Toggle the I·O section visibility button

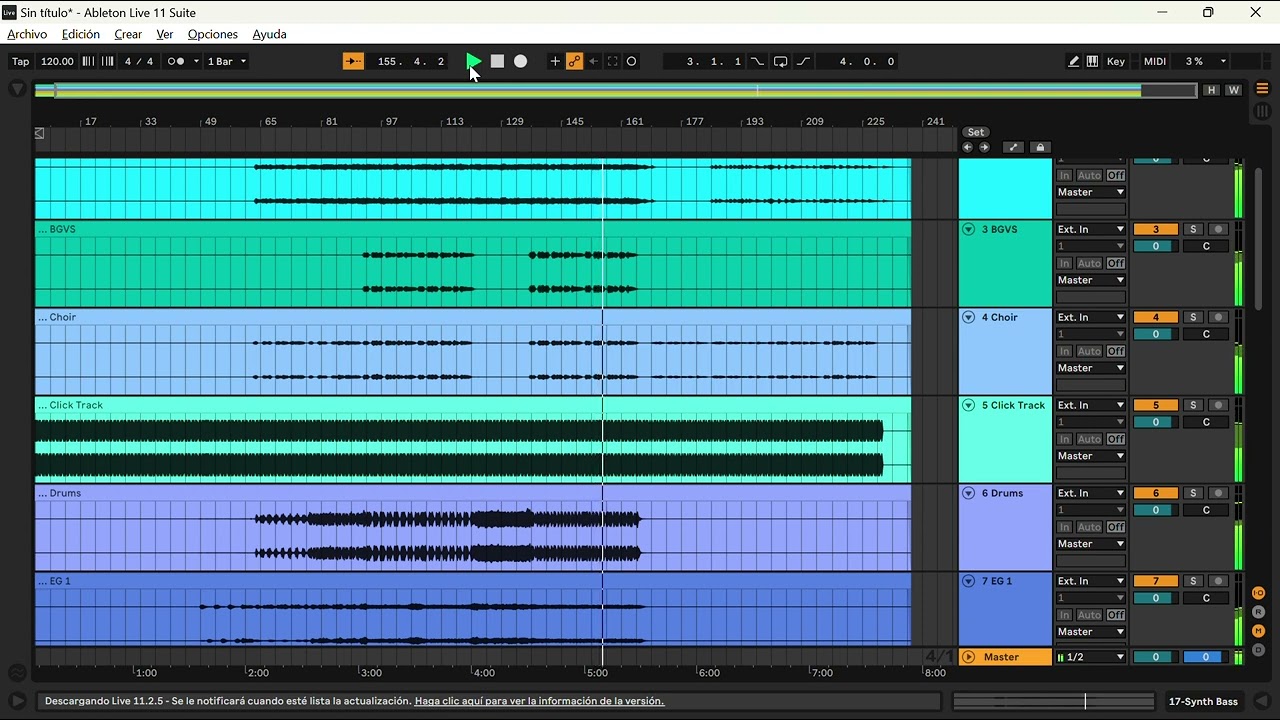[x=1259, y=593]
